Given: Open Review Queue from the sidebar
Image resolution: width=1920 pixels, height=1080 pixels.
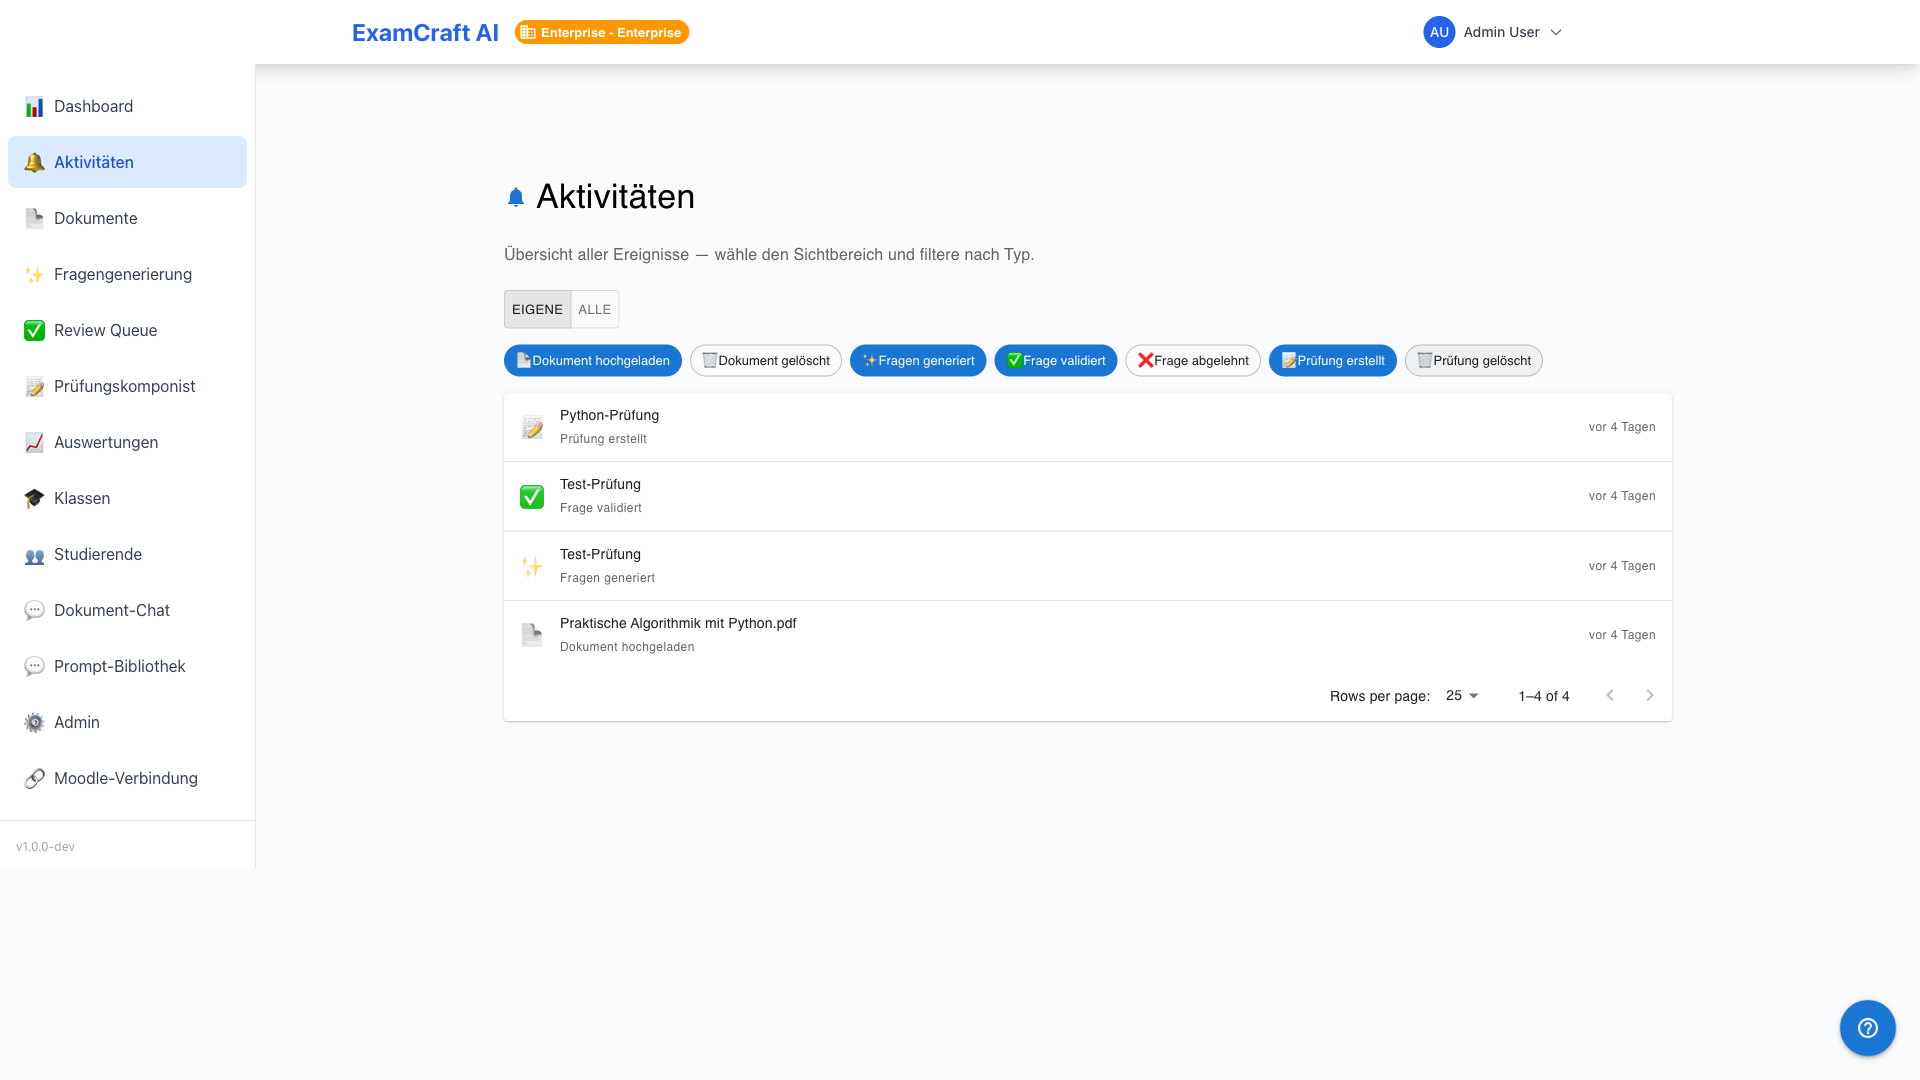Looking at the screenshot, I should [127, 330].
